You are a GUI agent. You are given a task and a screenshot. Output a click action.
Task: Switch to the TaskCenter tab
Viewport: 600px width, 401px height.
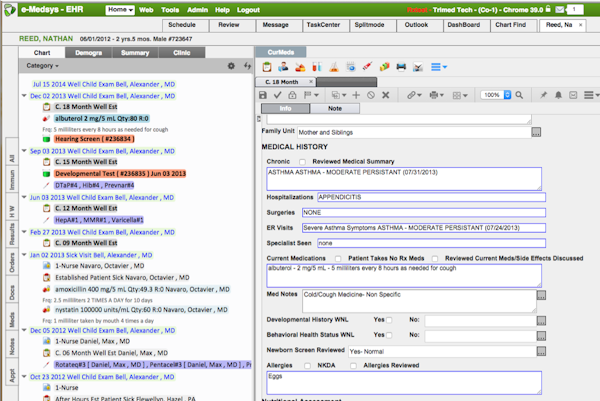pos(326,25)
